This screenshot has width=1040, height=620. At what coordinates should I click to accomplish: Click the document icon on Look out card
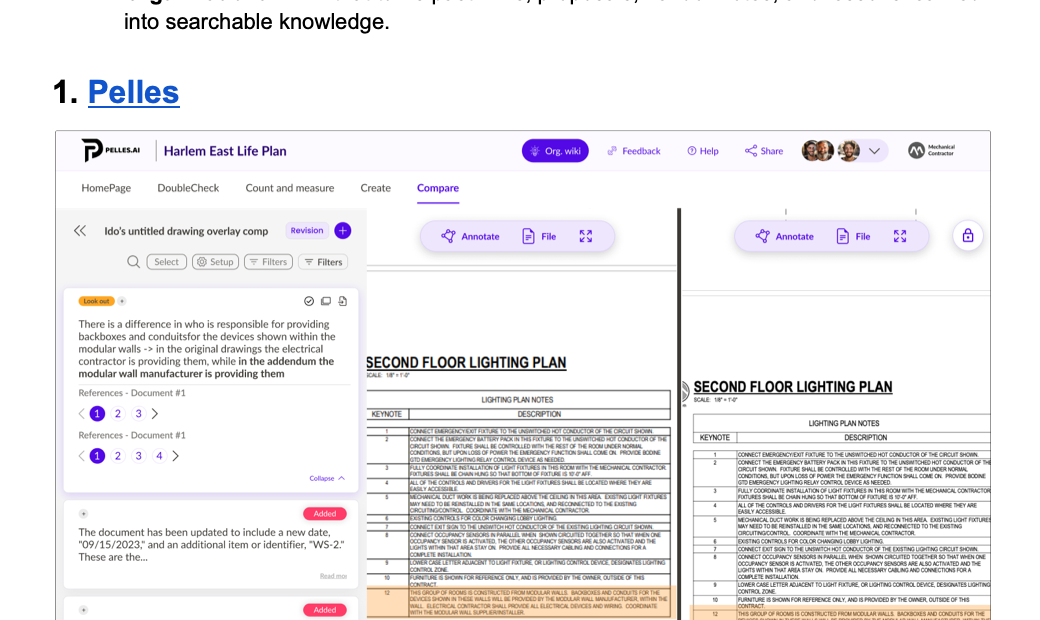pyautogui.click(x=342, y=301)
